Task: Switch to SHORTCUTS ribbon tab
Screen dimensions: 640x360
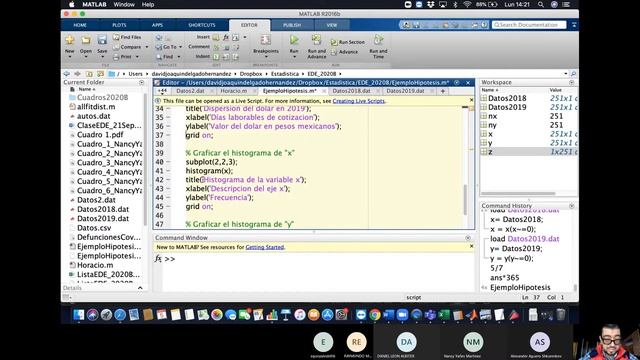Action: [x=202, y=25]
